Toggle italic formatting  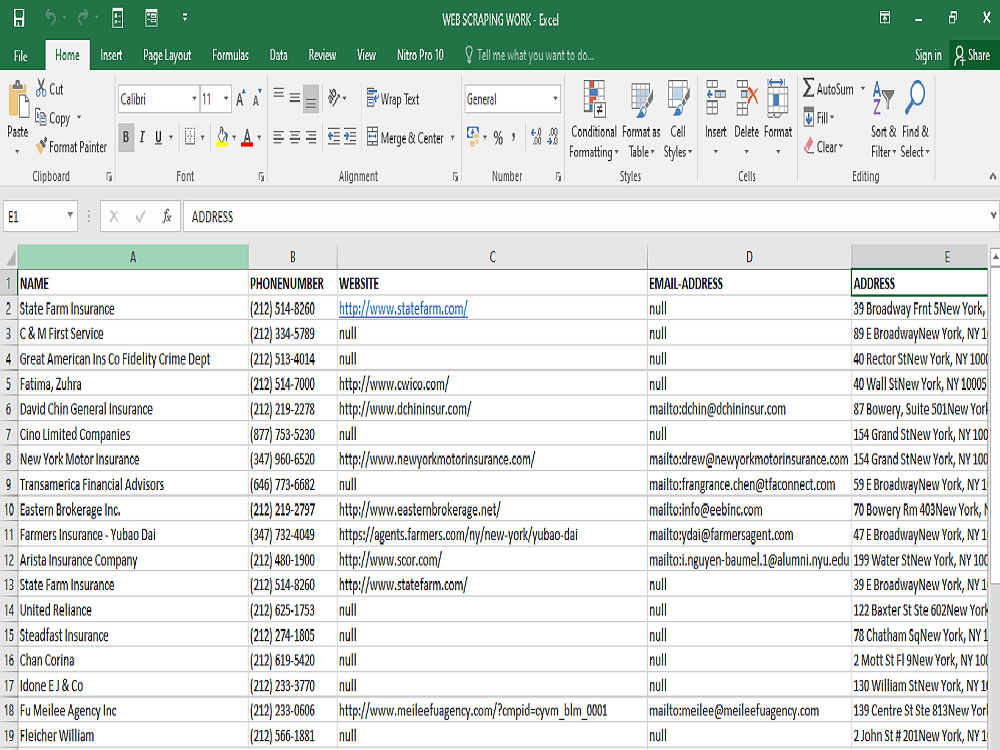click(140, 138)
